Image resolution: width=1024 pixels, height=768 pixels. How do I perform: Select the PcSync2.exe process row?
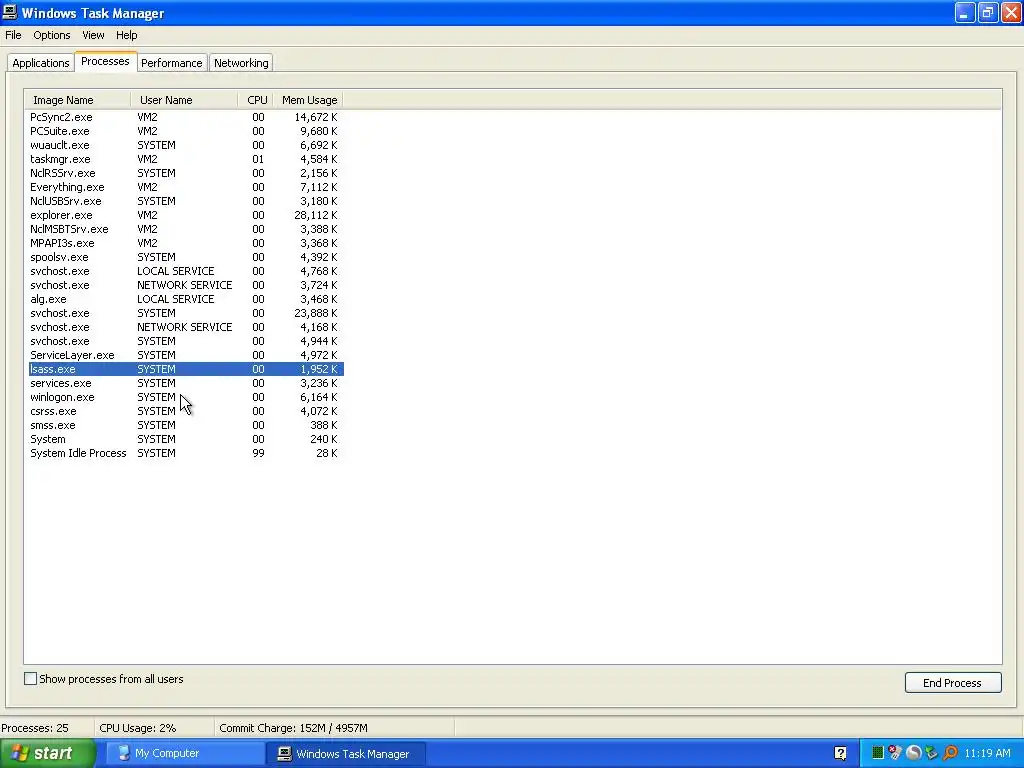[186, 117]
